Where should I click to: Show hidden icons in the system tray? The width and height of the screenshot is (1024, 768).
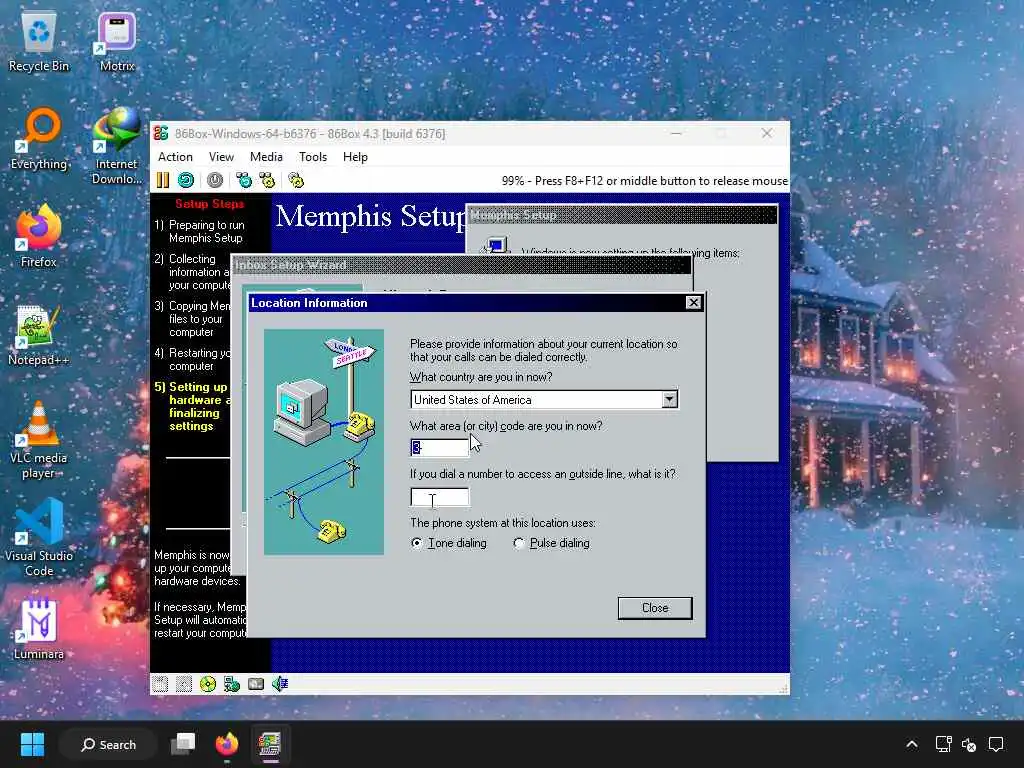tap(912, 744)
